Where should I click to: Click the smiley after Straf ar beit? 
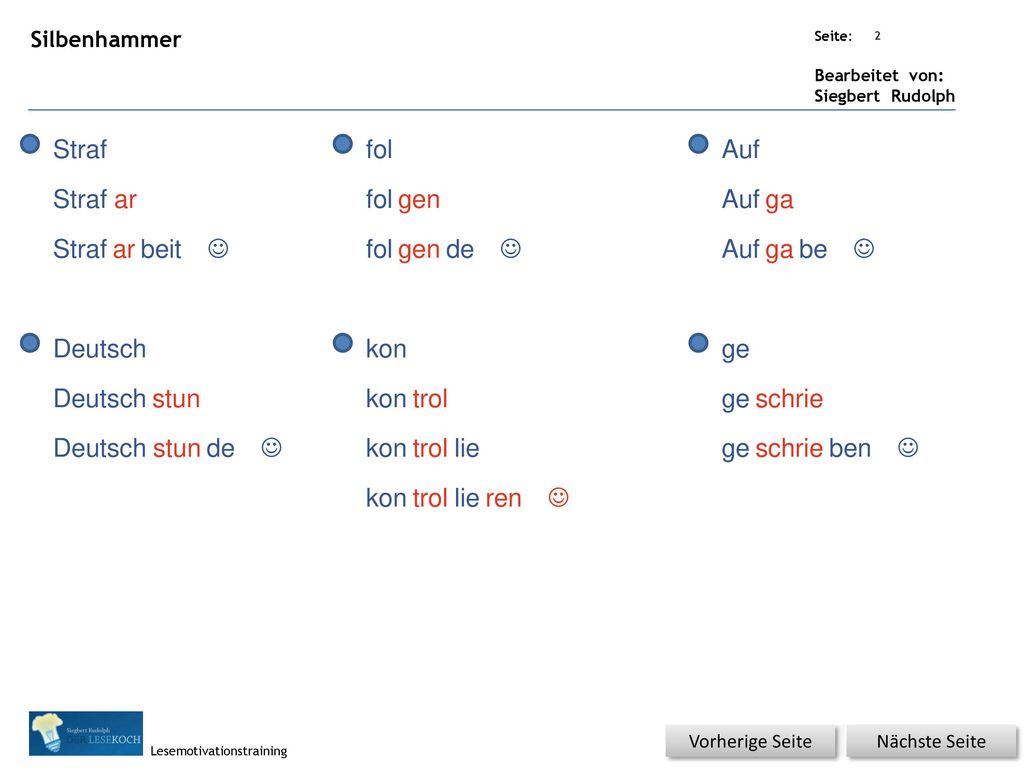pos(218,248)
